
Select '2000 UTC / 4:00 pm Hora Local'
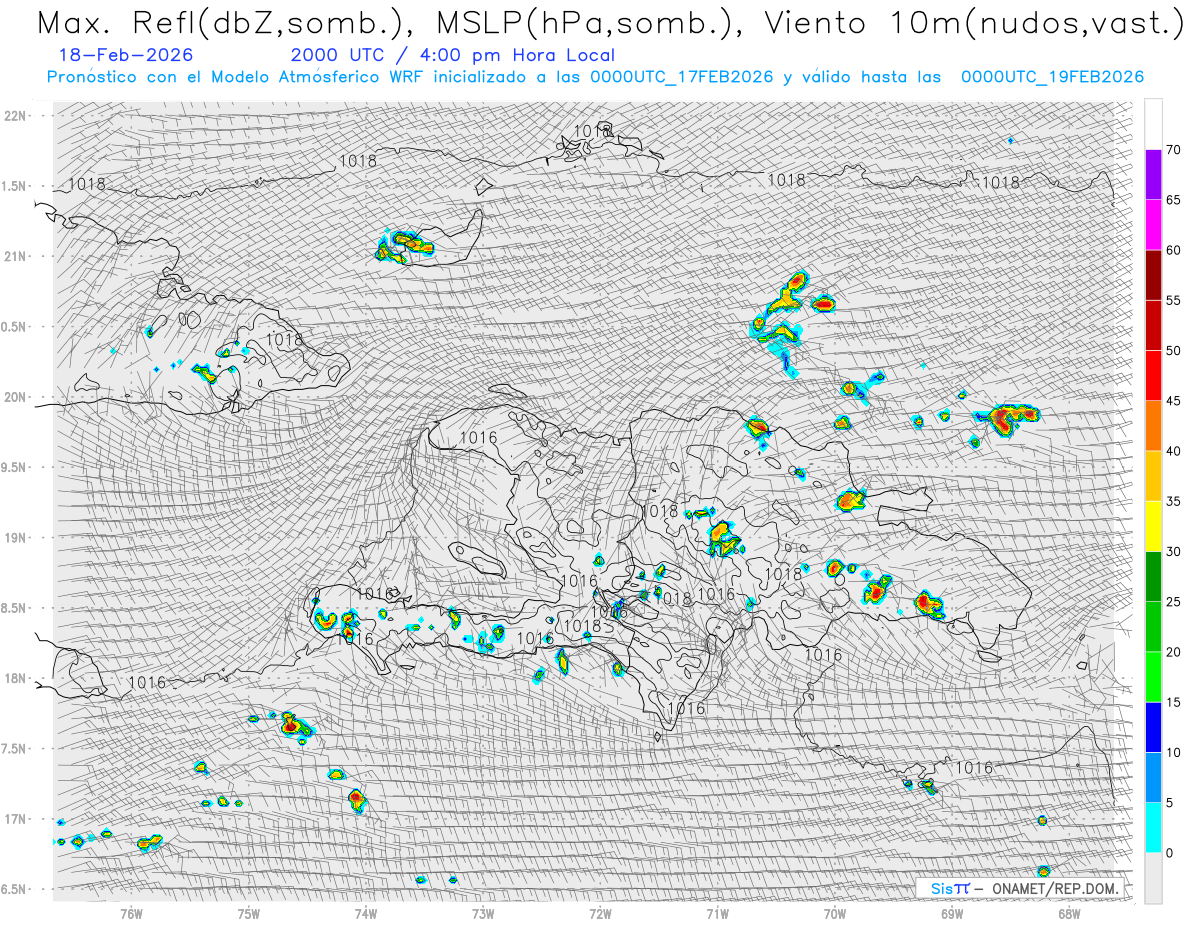453,56
